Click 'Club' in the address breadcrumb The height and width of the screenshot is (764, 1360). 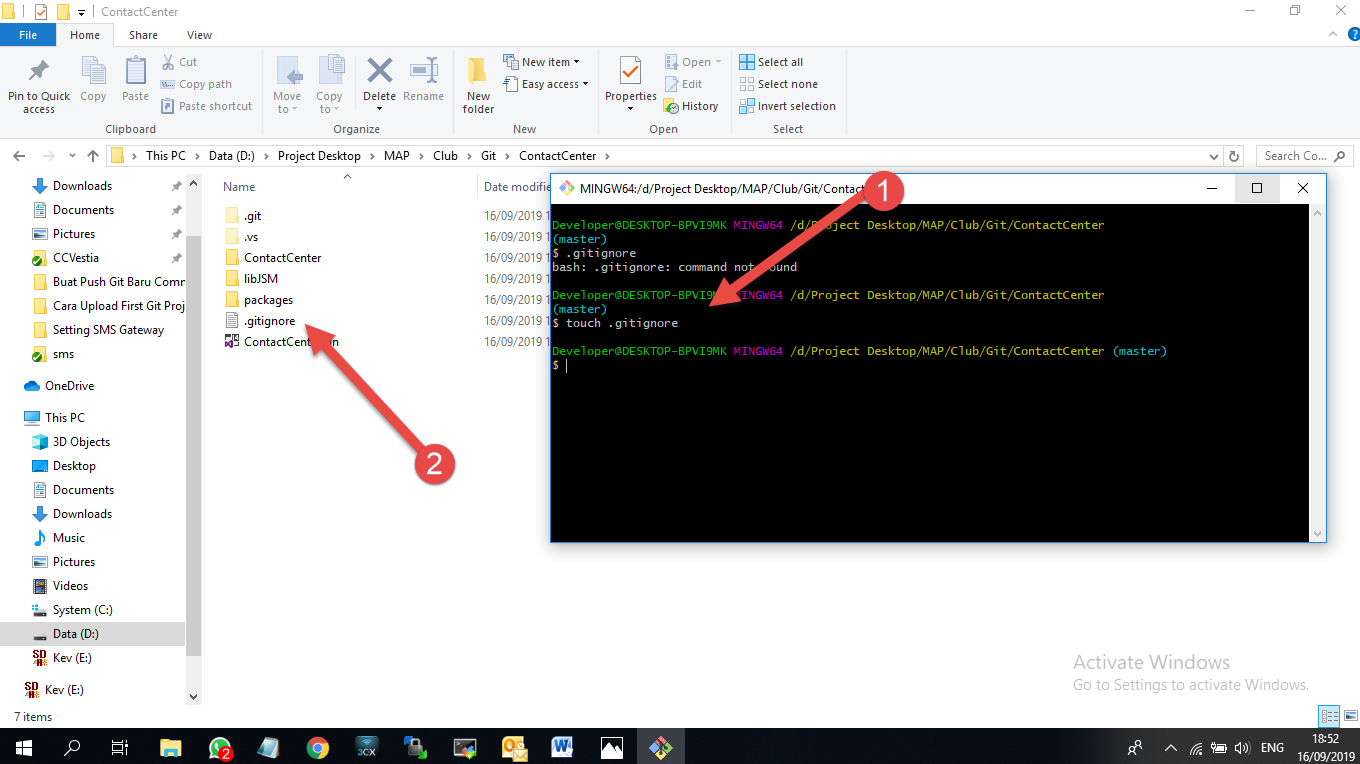(445, 156)
